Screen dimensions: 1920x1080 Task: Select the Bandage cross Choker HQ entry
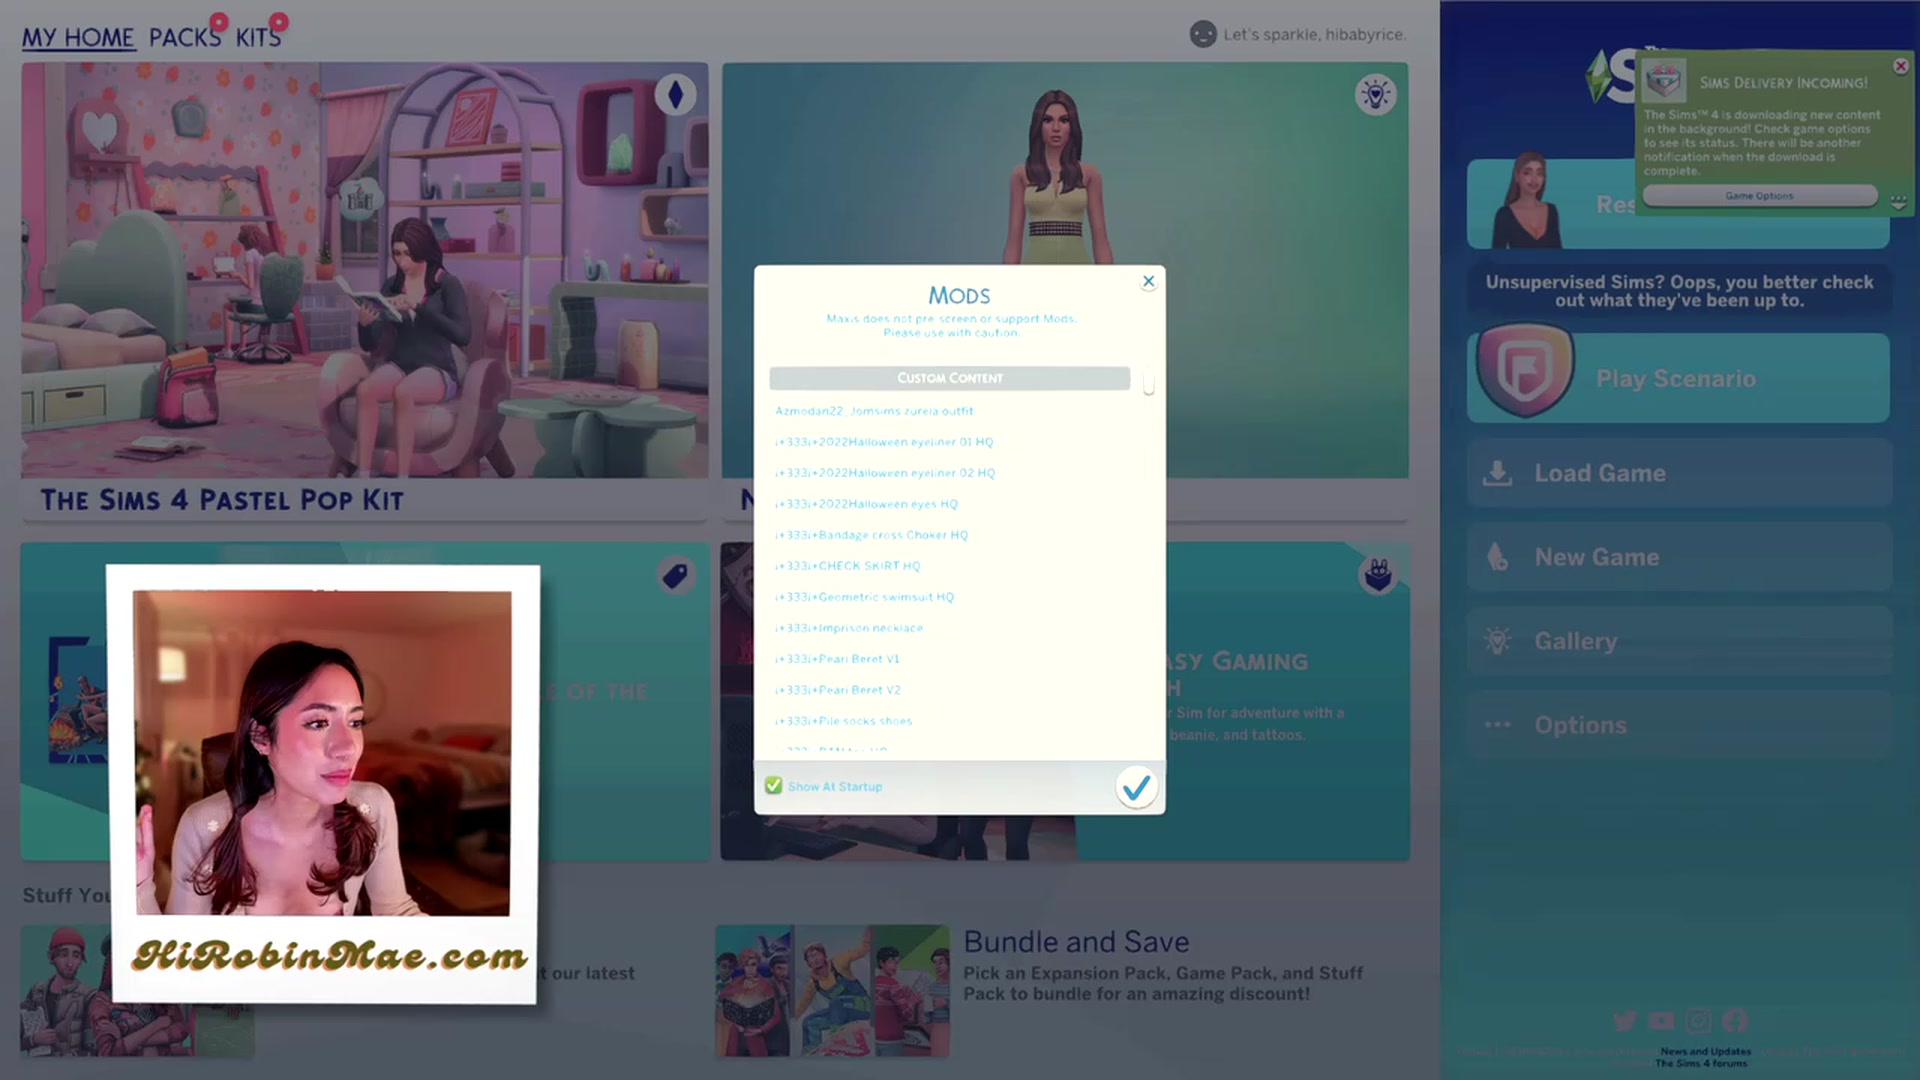click(871, 535)
